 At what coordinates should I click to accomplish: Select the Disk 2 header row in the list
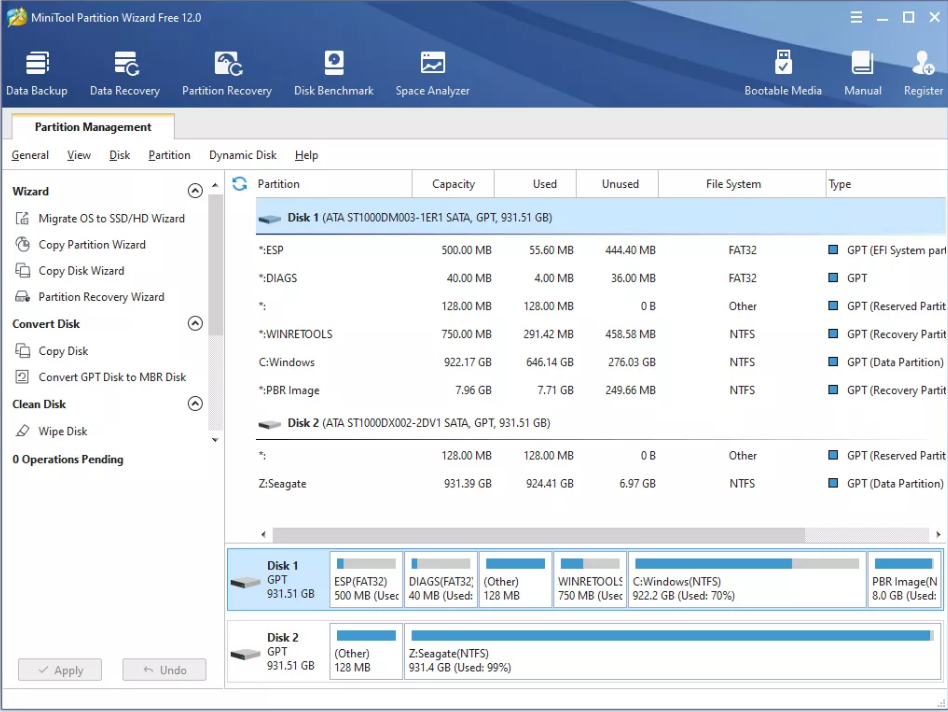[x=601, y=423]
